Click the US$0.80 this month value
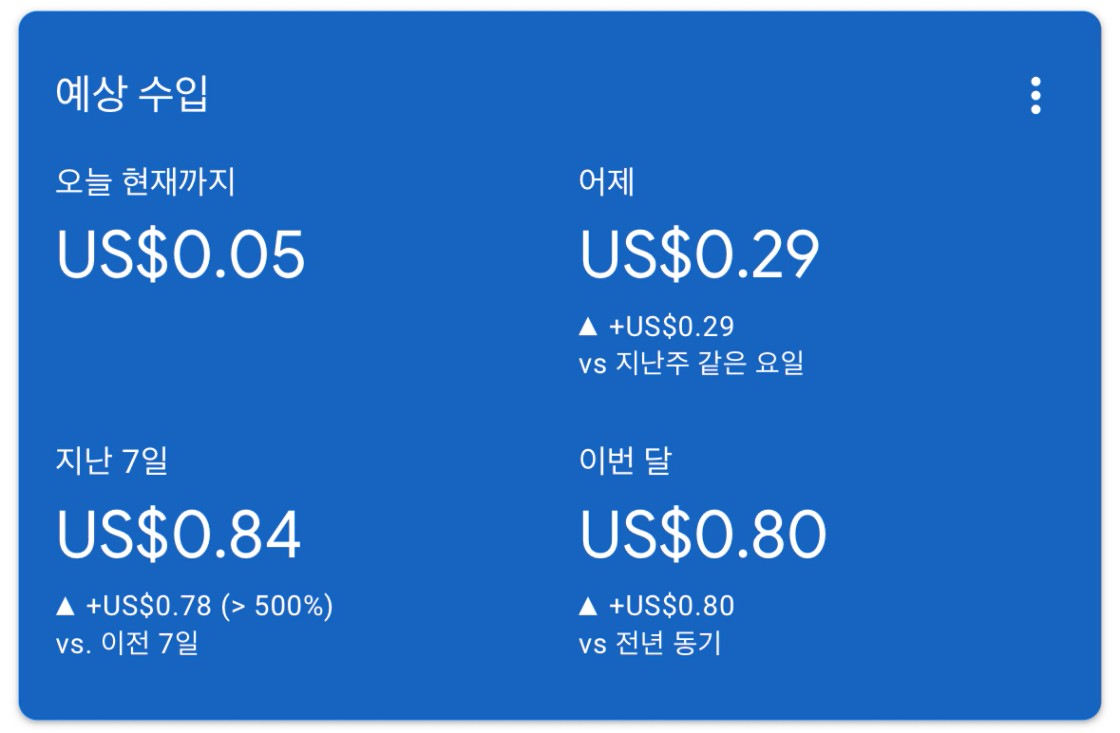This screenshot has width=1120, height=733. tap(703, 535)
